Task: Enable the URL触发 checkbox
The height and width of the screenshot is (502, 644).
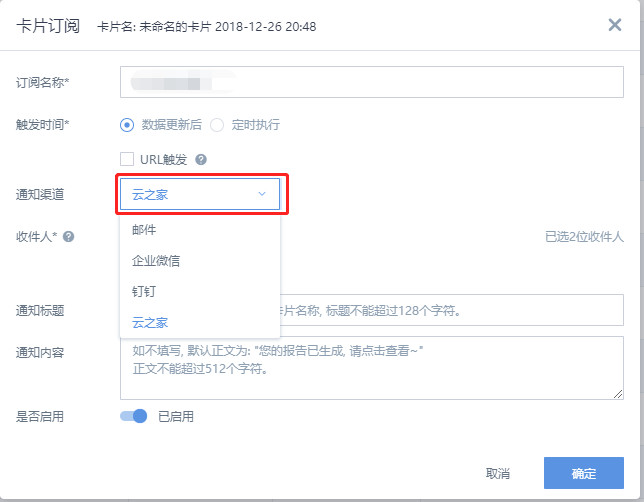Action: tap(127, 159)
